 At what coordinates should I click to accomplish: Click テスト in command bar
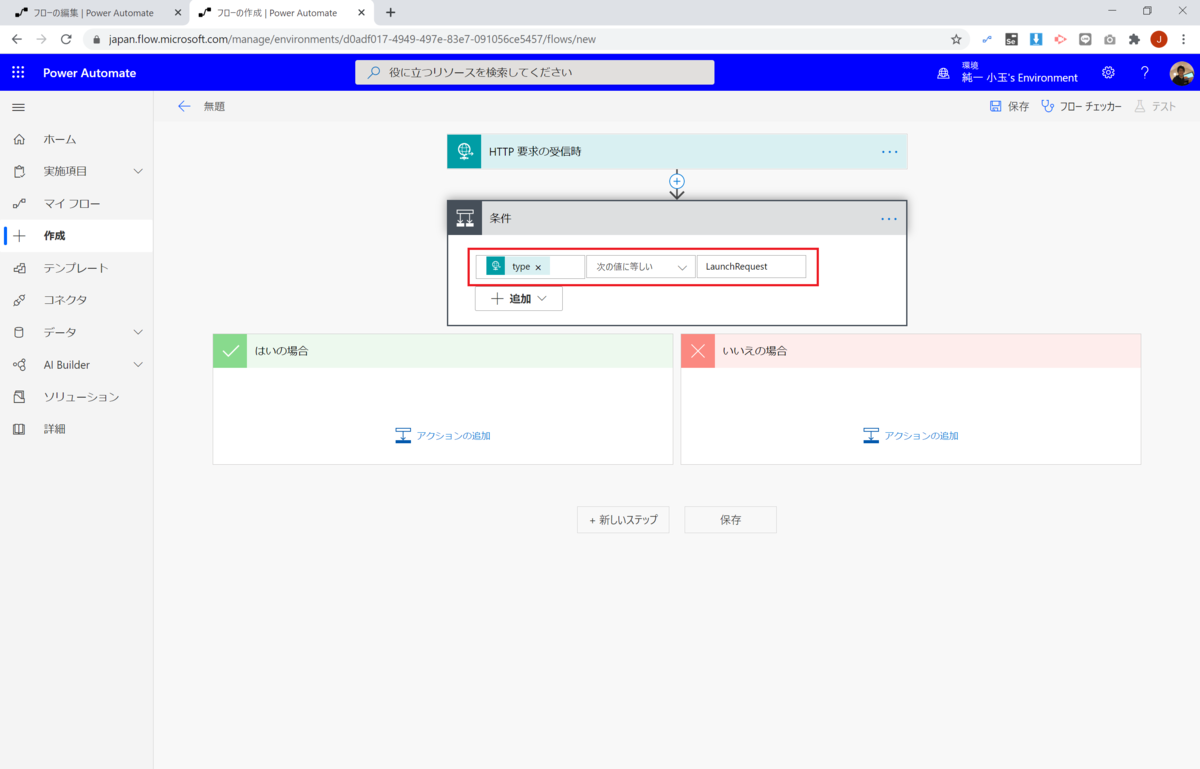(x=1155, y=106)
